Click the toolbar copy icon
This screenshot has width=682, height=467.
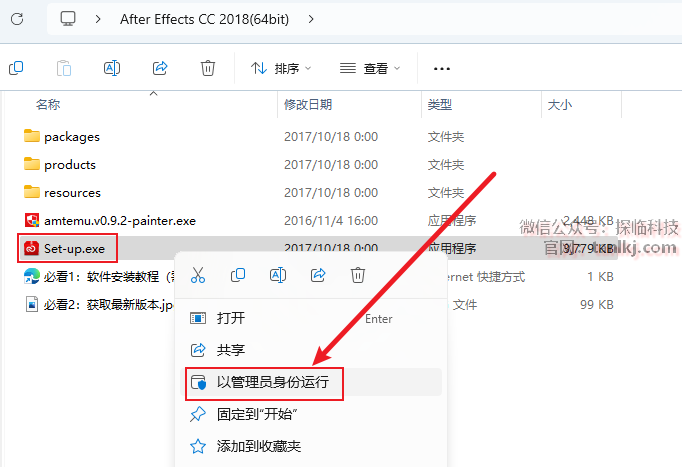[16, 68]
